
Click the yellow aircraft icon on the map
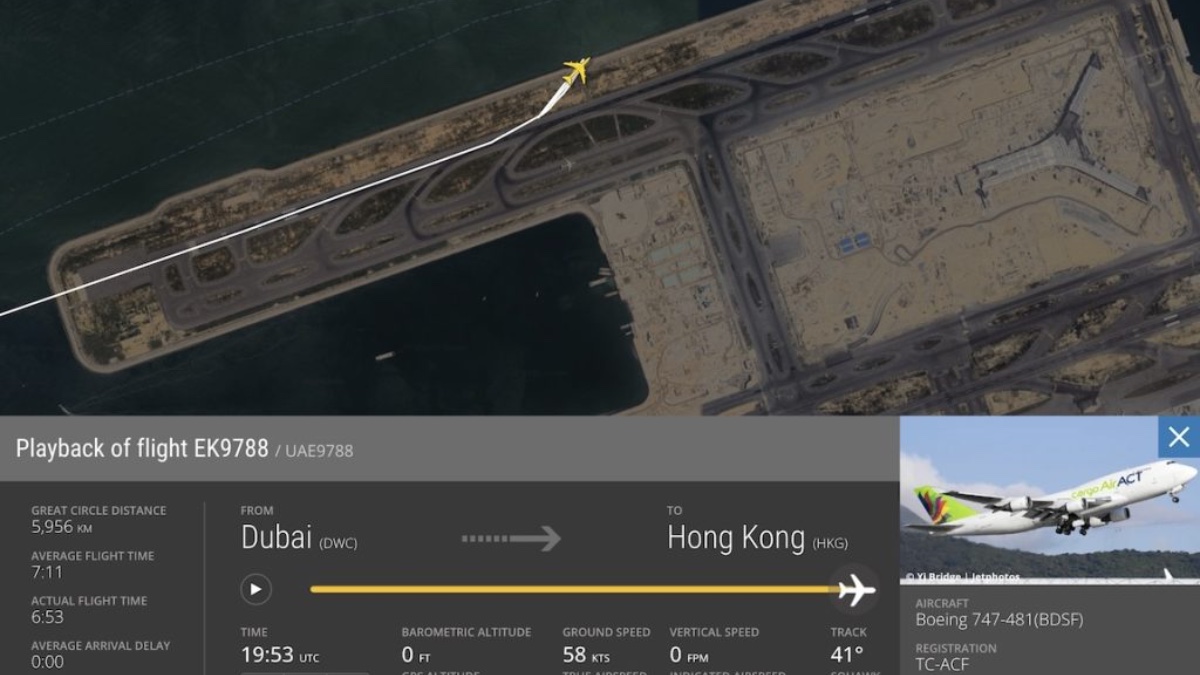coord(577,70)
